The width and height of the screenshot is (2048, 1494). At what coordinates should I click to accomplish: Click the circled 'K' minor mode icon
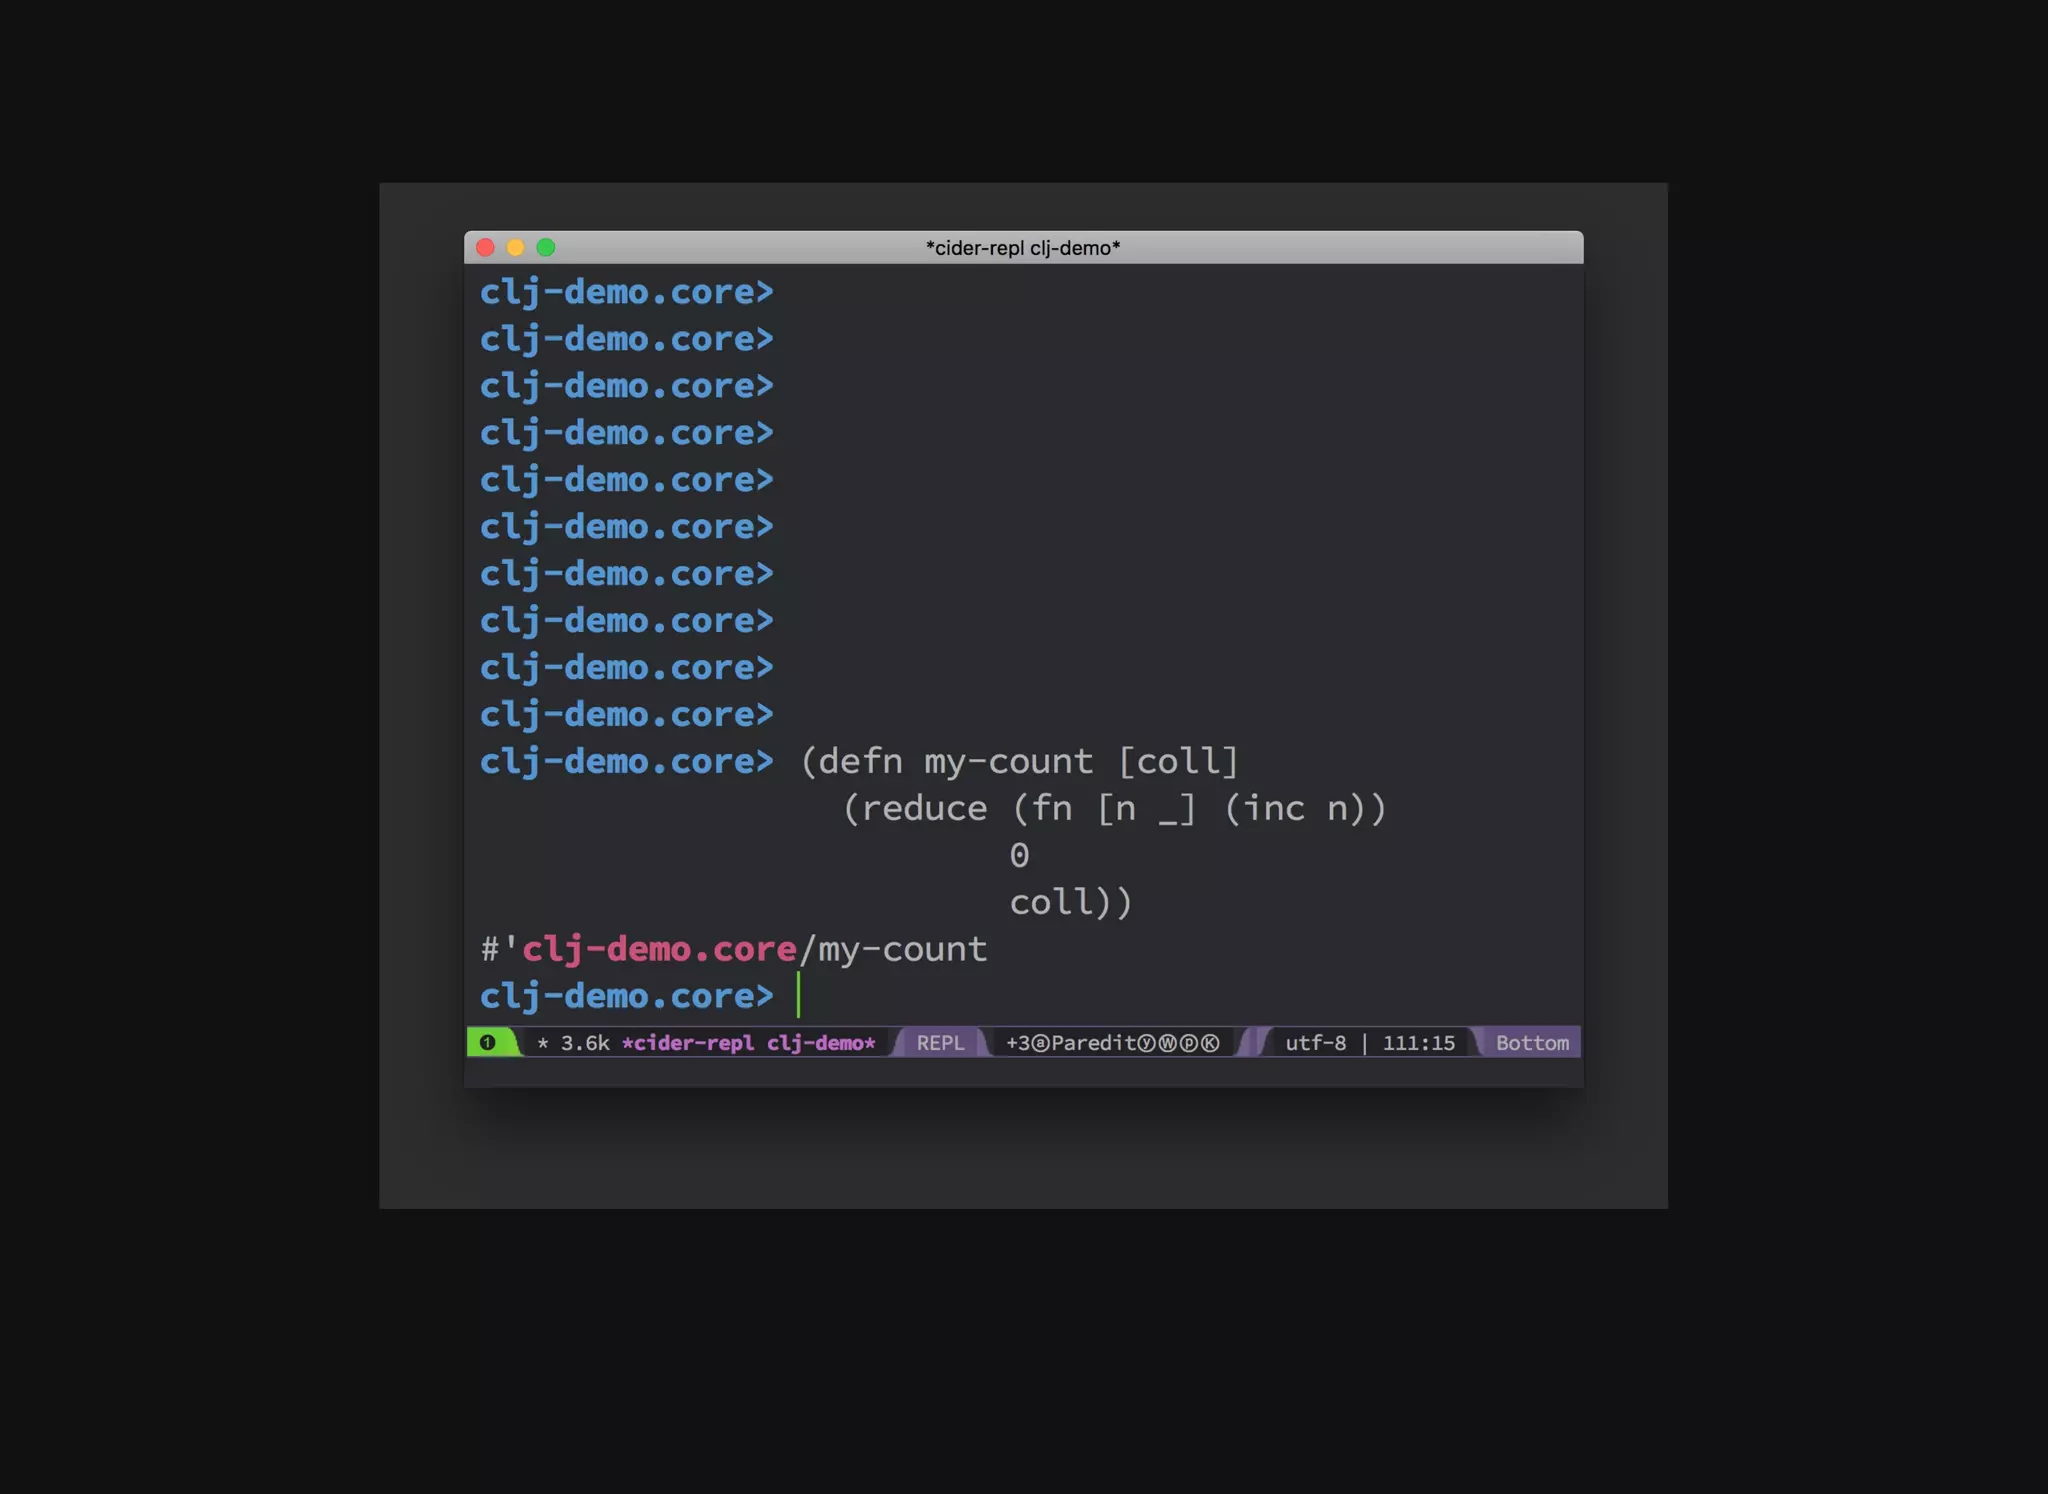[1210, 1043]
